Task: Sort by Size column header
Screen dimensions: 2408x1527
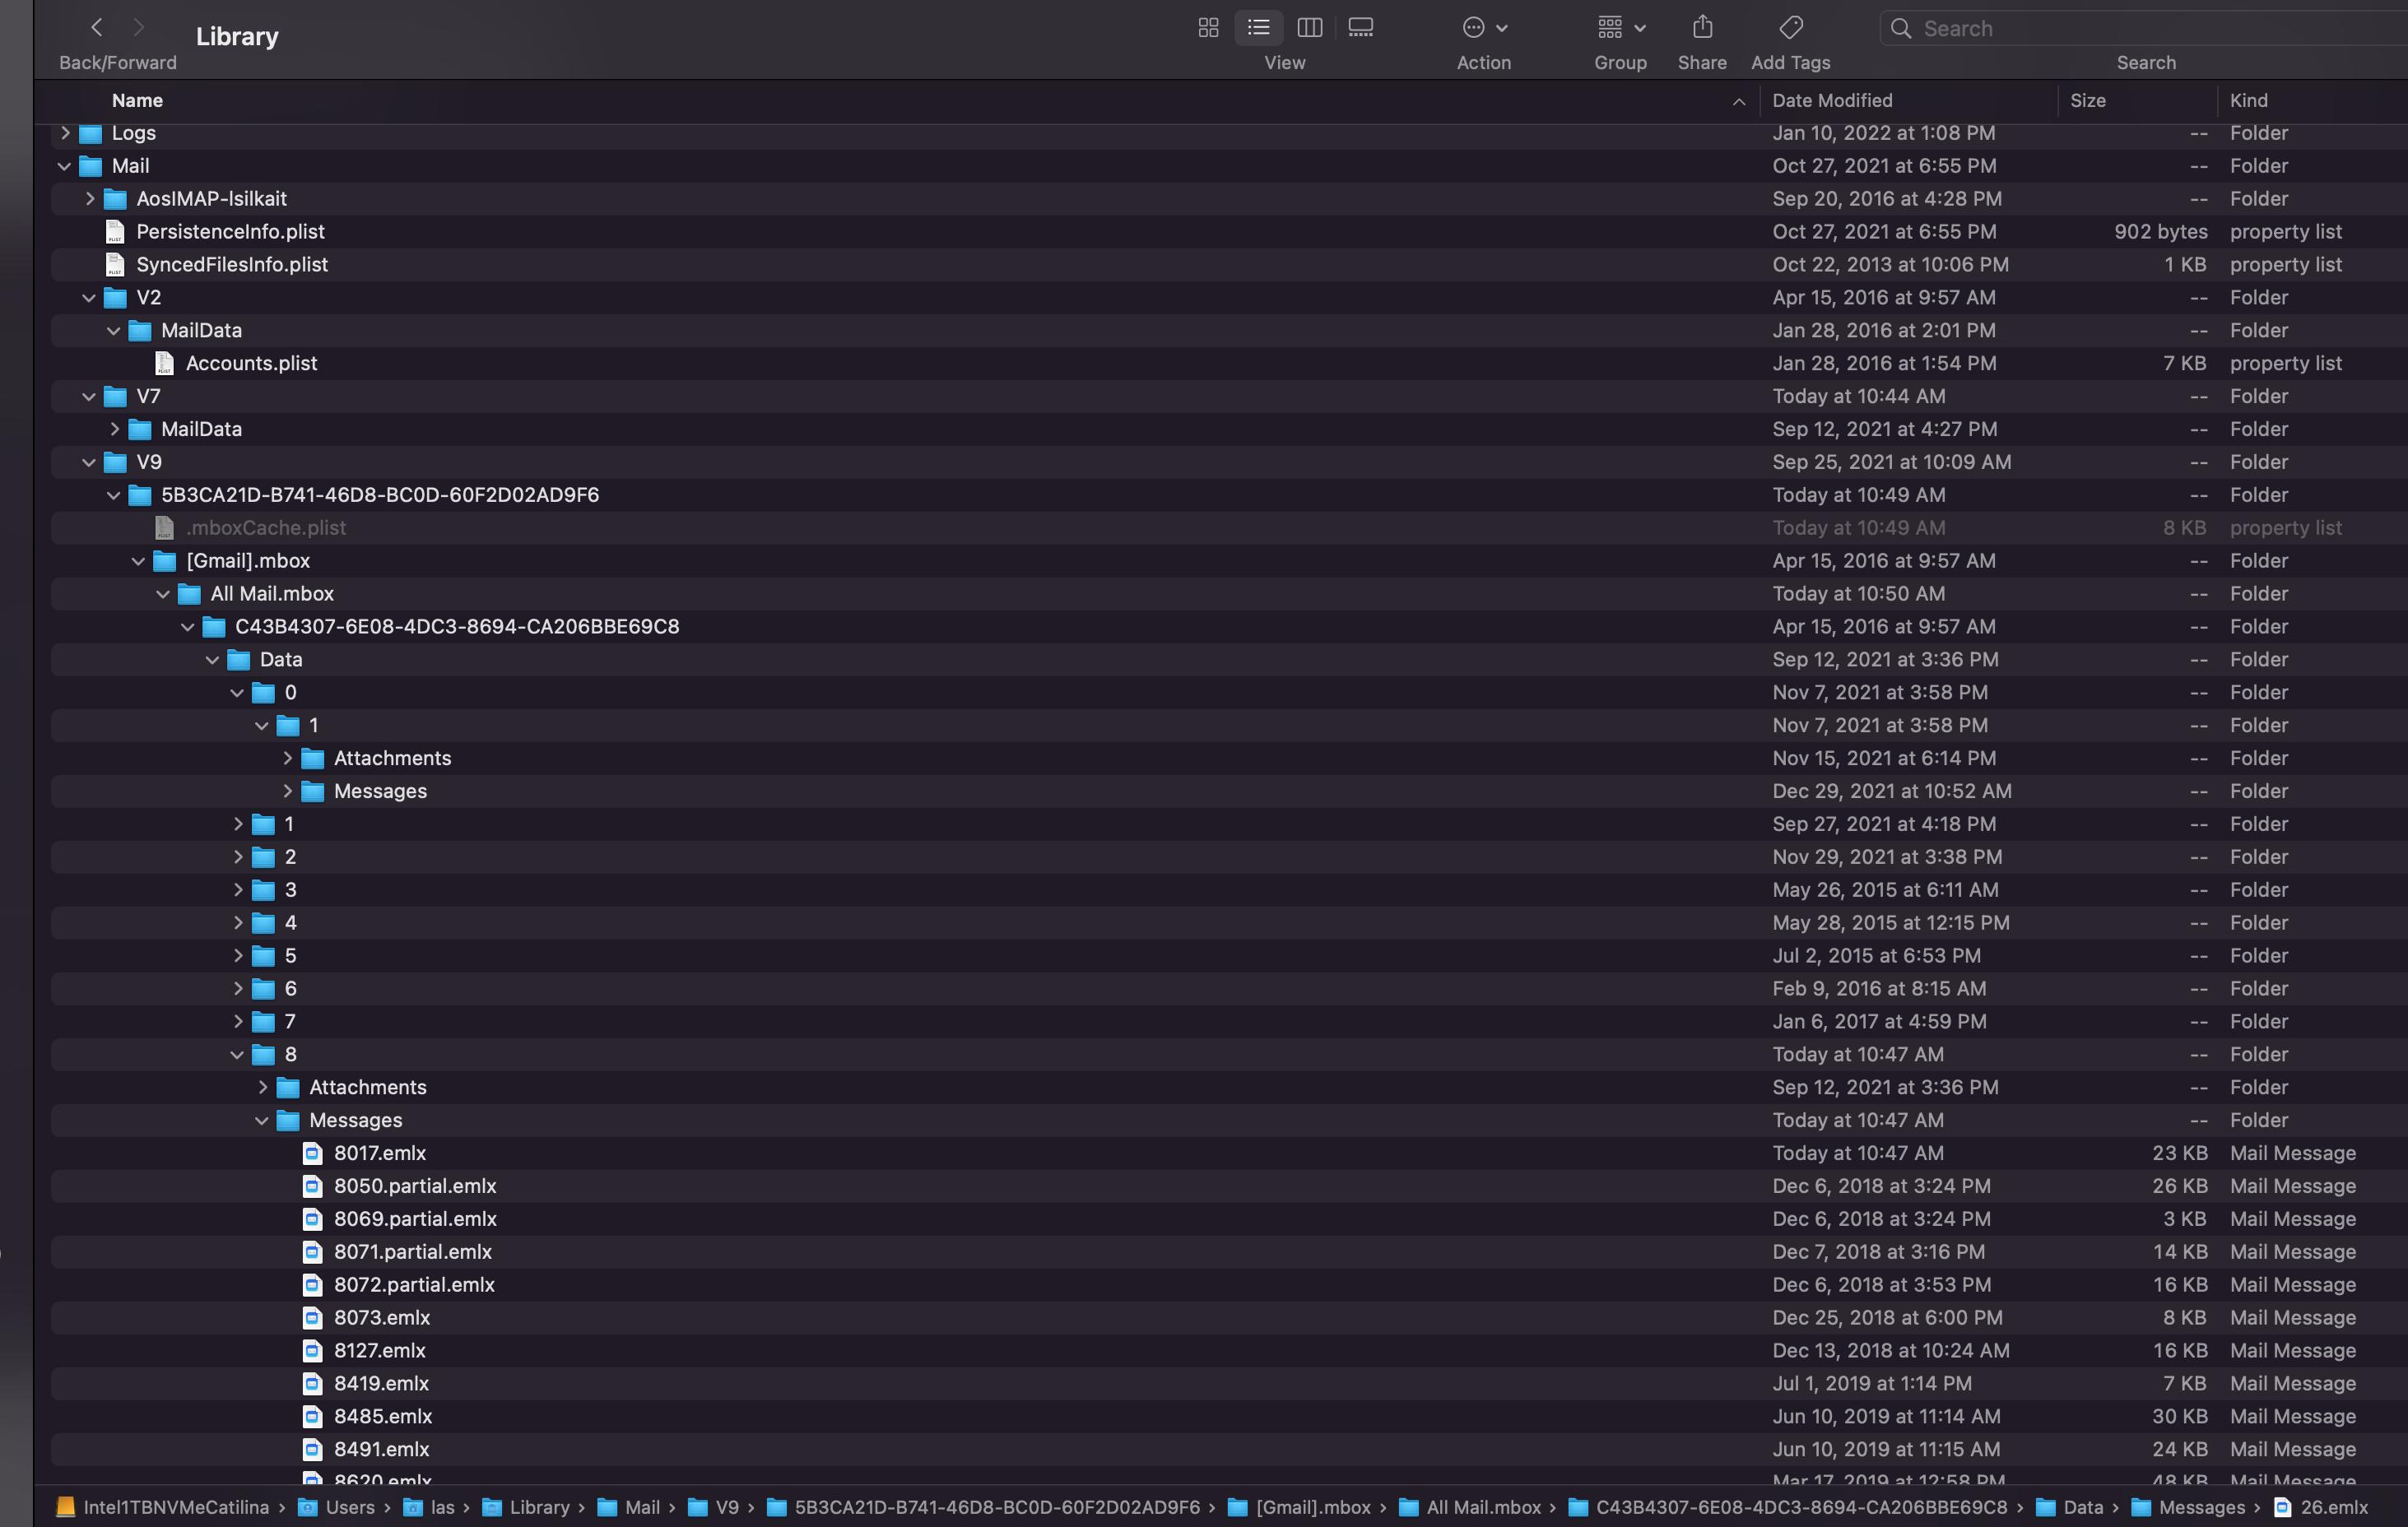Action: point(2087,100)
